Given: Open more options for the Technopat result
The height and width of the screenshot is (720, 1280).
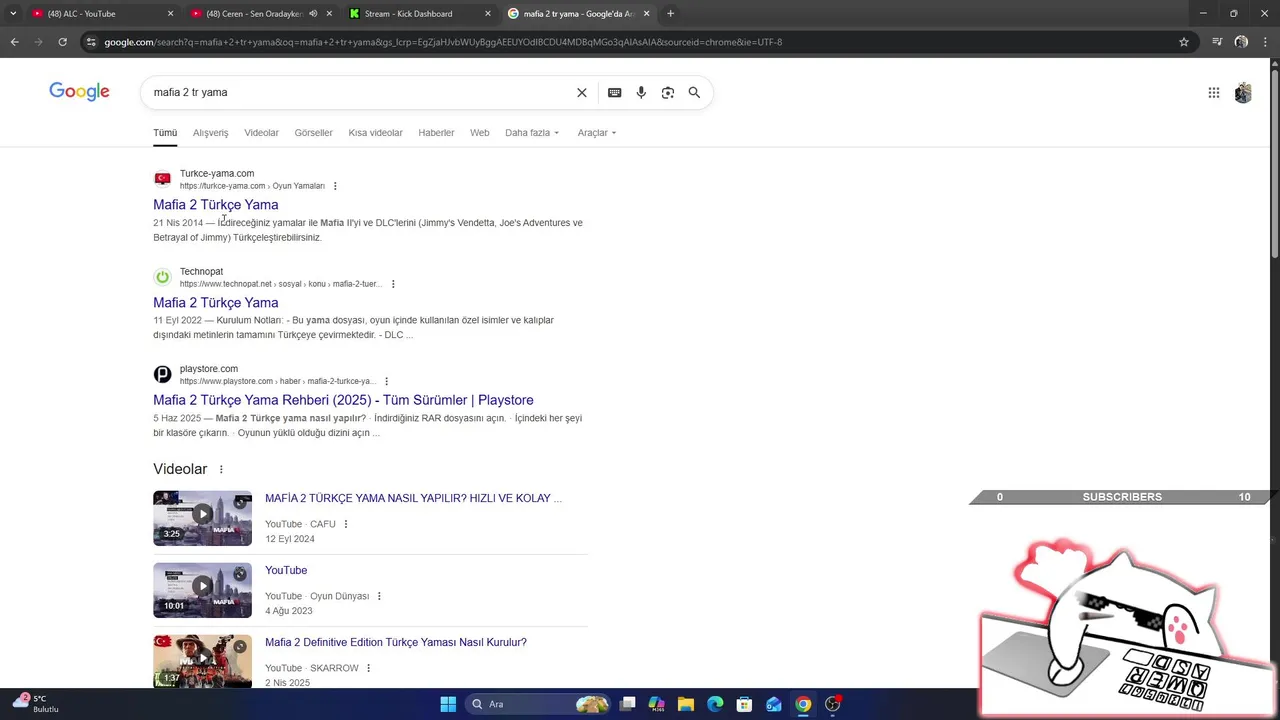Looking at the screenshot, I should tap(393, 284).
